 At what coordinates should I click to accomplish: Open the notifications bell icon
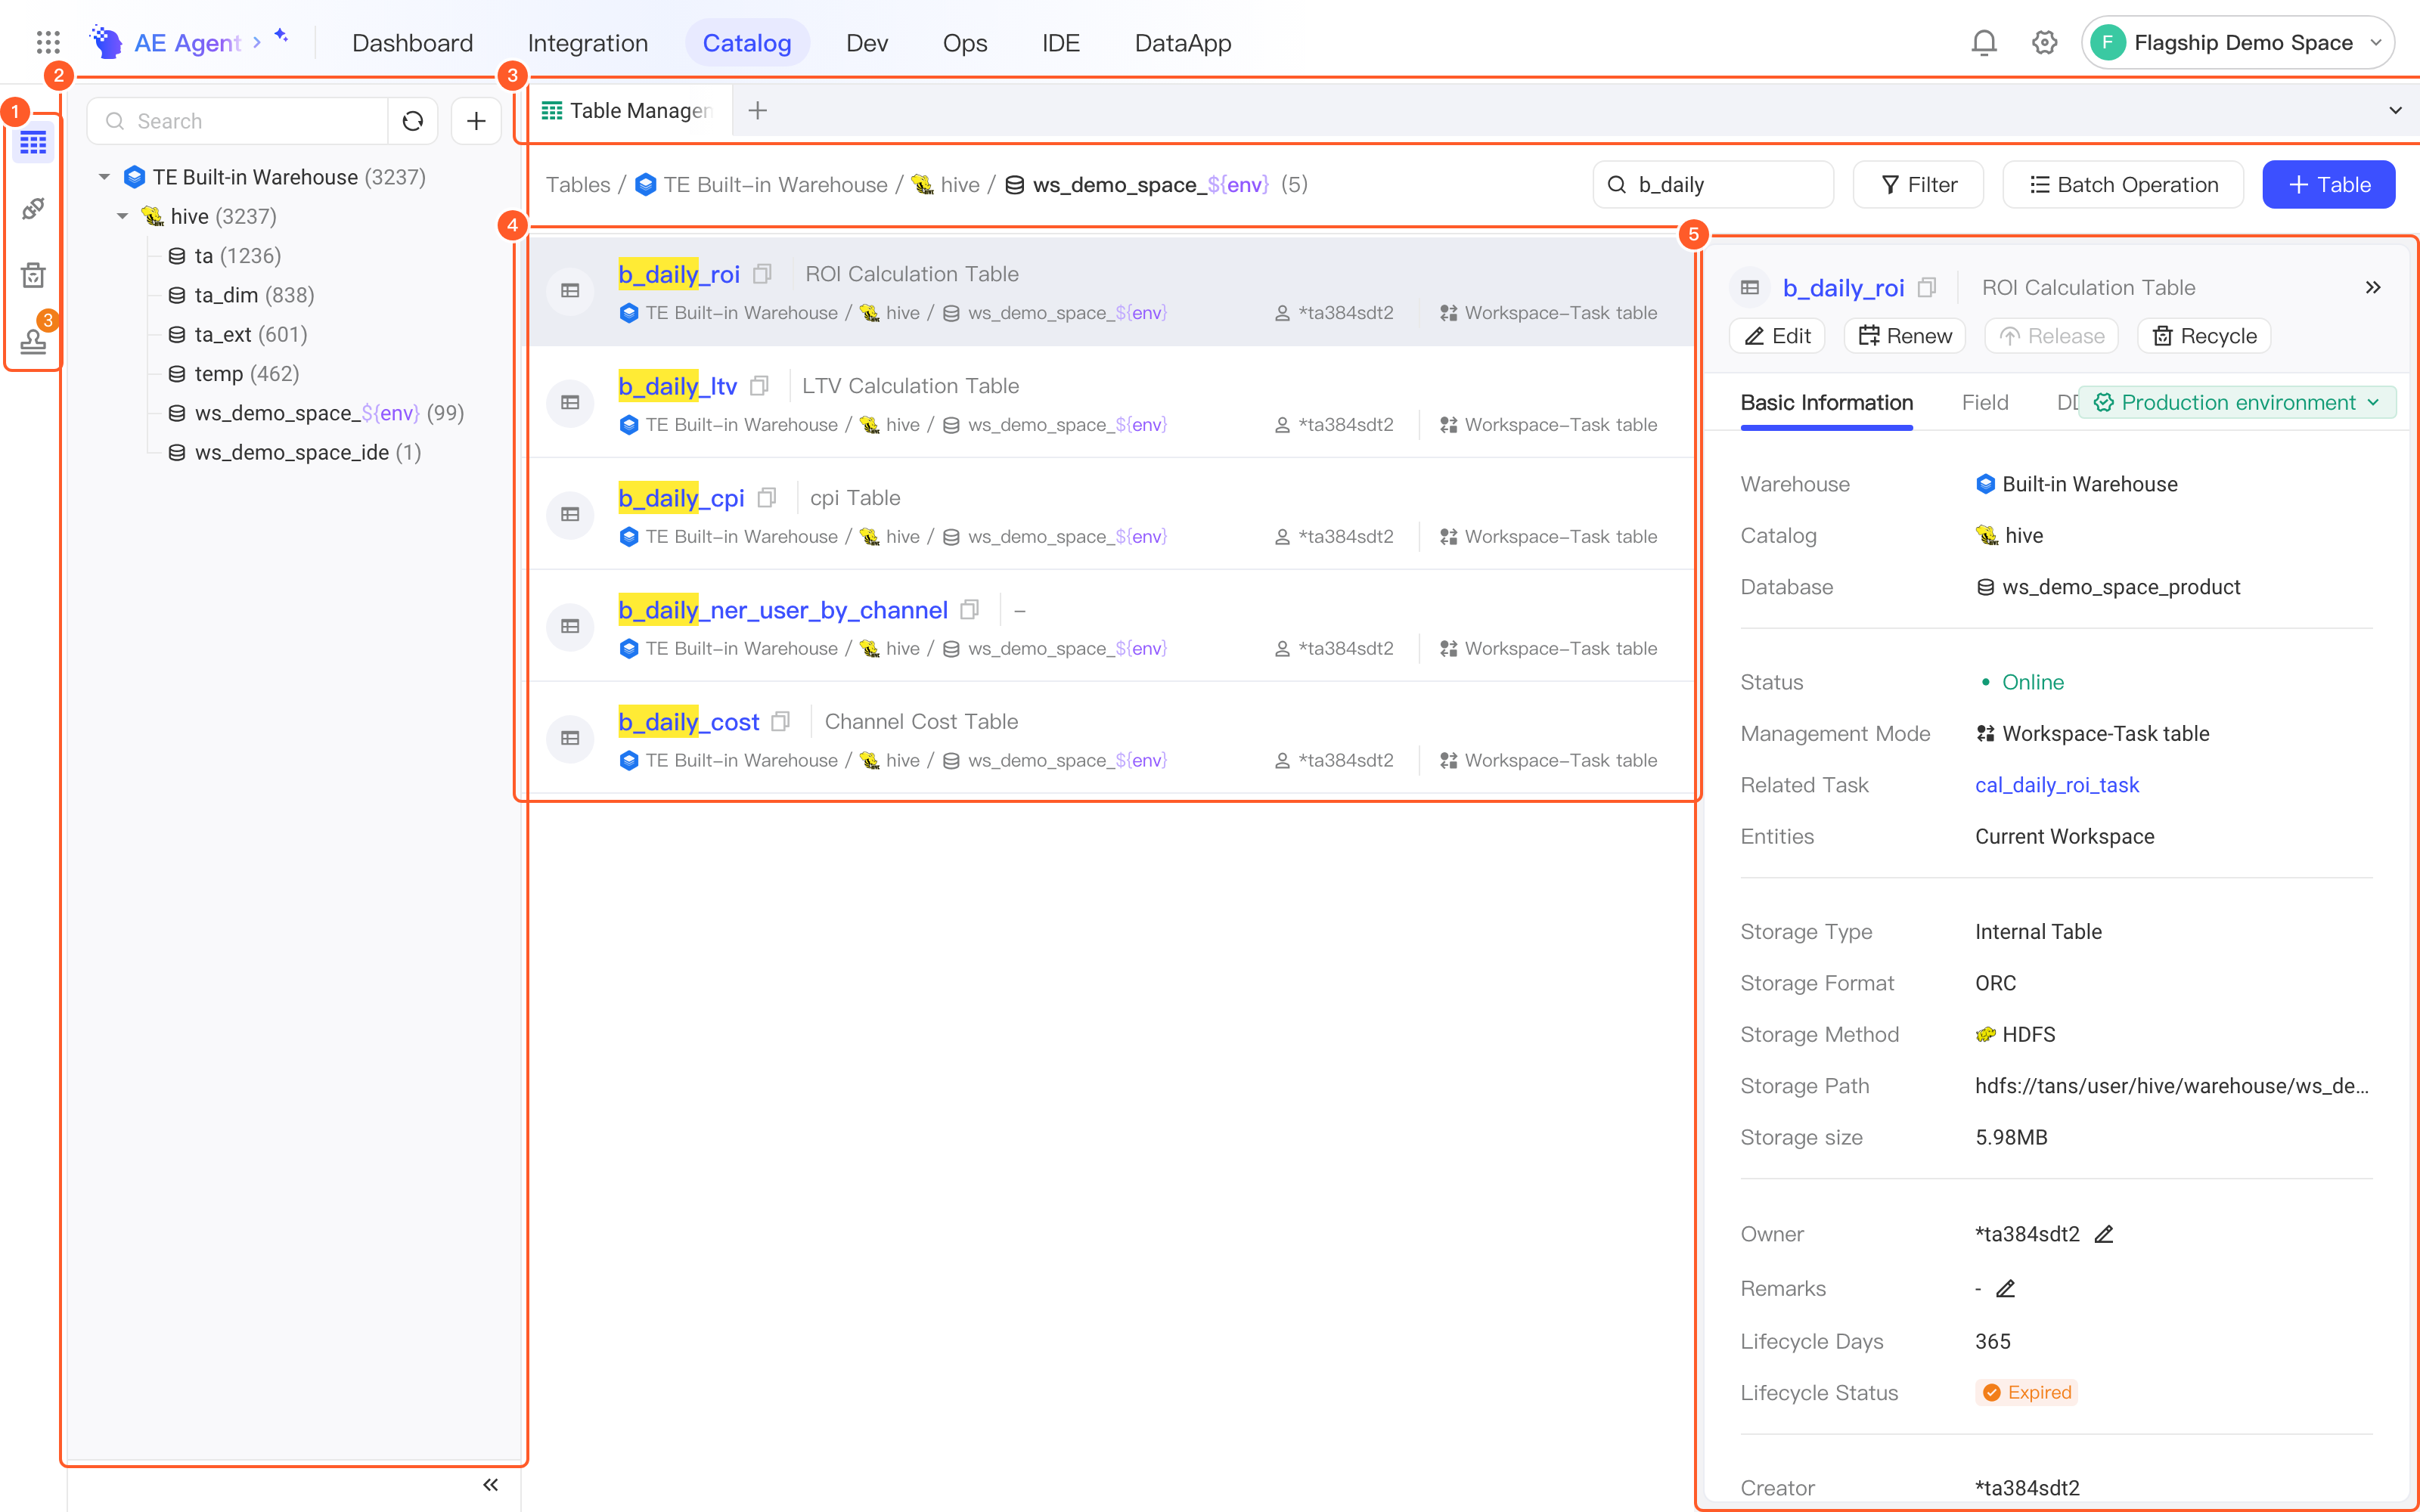point(1984,43)
